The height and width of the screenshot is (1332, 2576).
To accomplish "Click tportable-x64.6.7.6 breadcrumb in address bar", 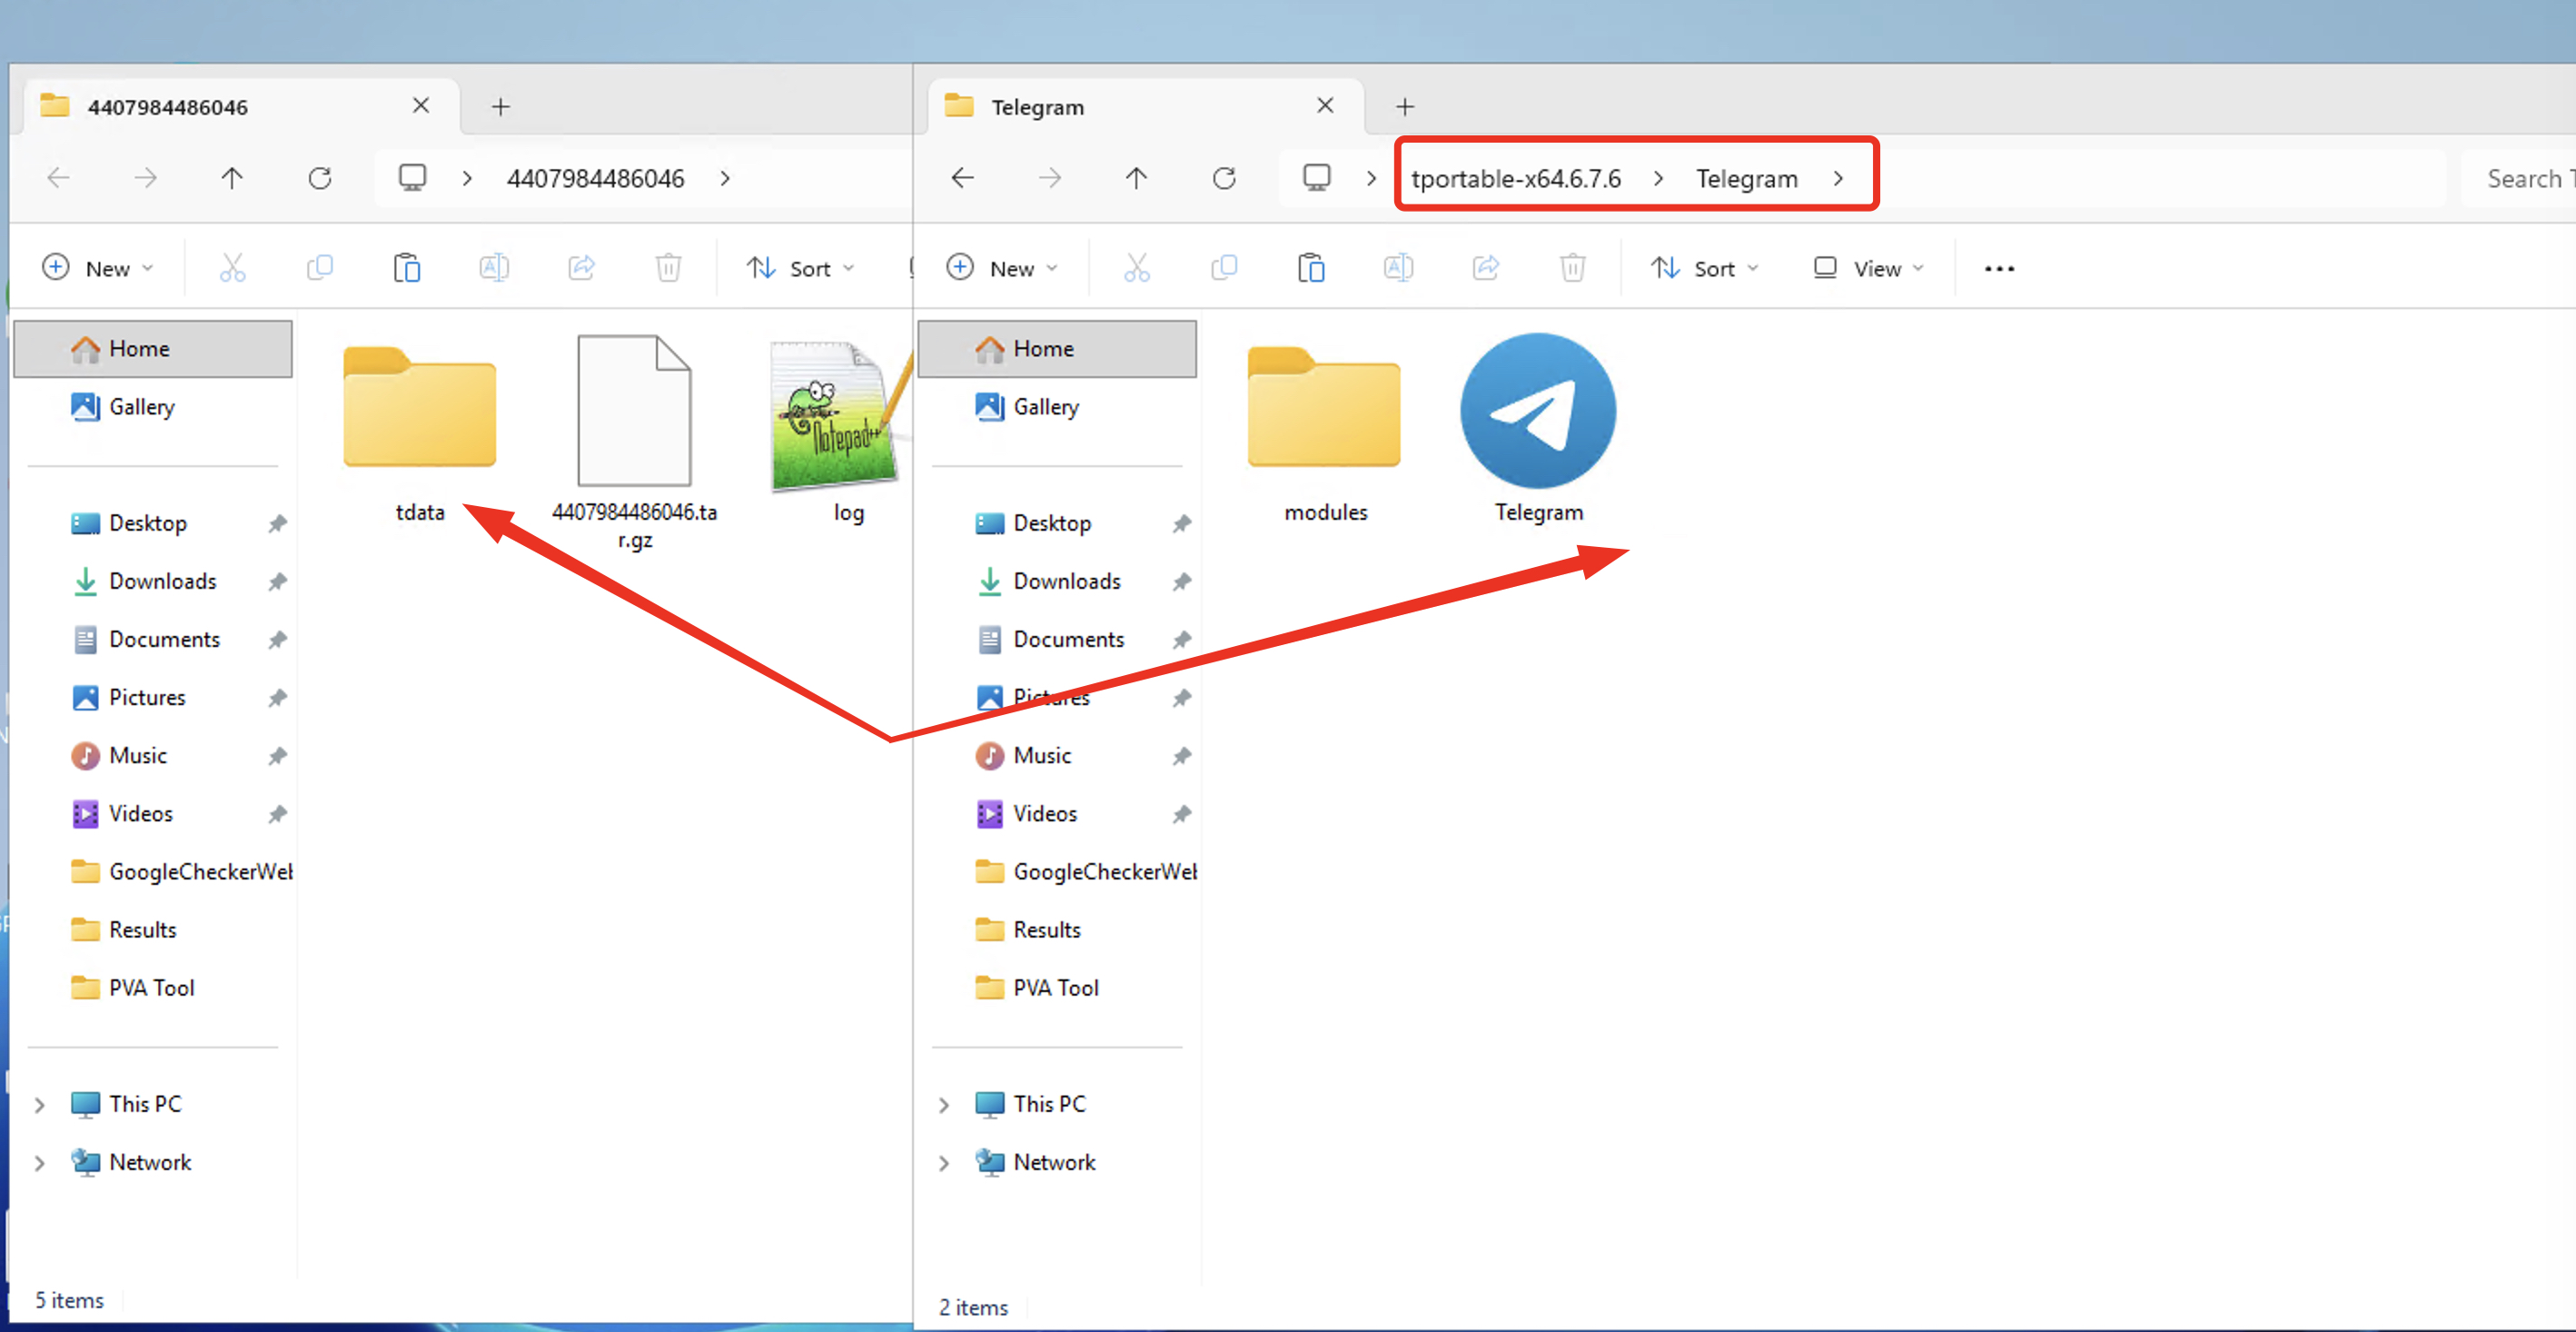I will [x=1515, y=178].
